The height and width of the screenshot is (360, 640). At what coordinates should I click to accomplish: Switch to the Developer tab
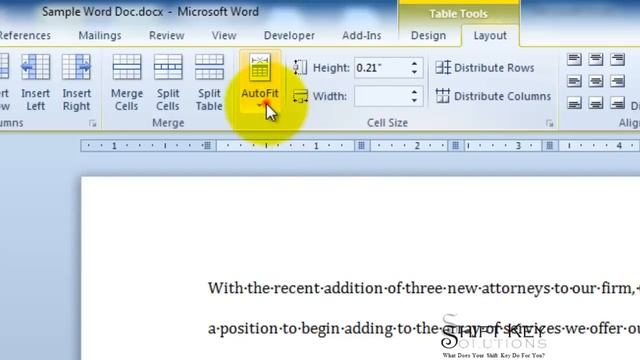tap(289, 36)
